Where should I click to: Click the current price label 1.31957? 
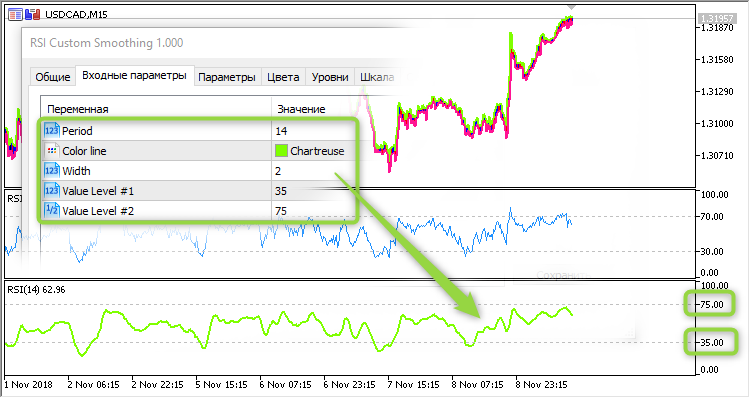(716, 18)
